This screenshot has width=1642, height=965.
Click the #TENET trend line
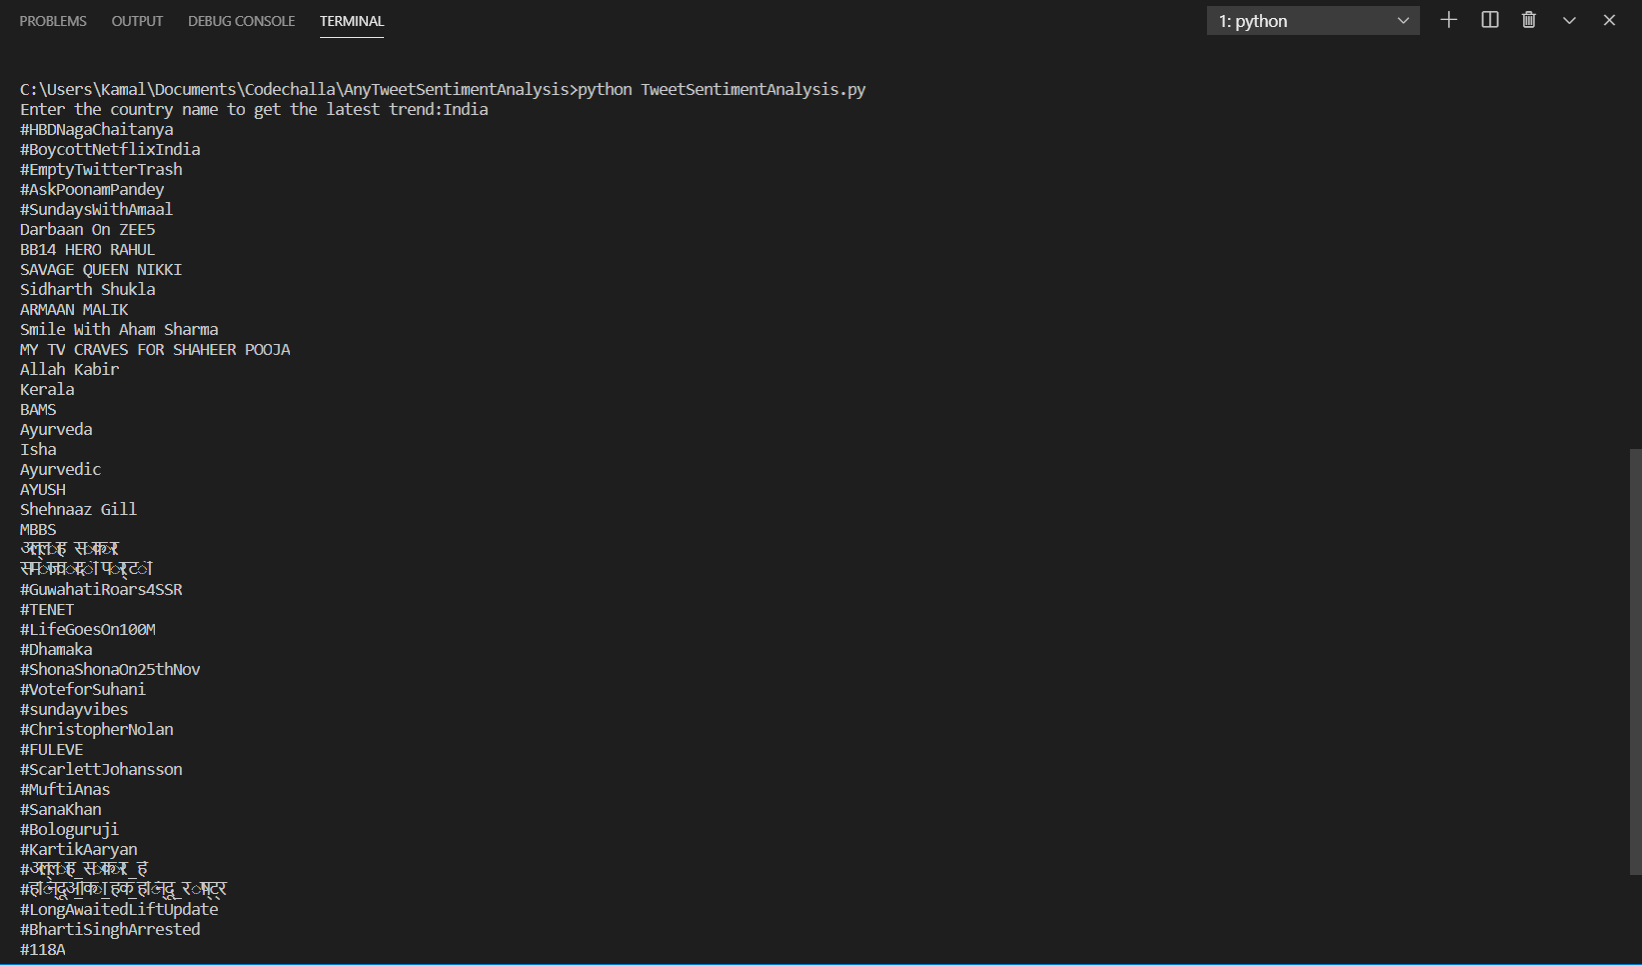[x=47, y=609]
